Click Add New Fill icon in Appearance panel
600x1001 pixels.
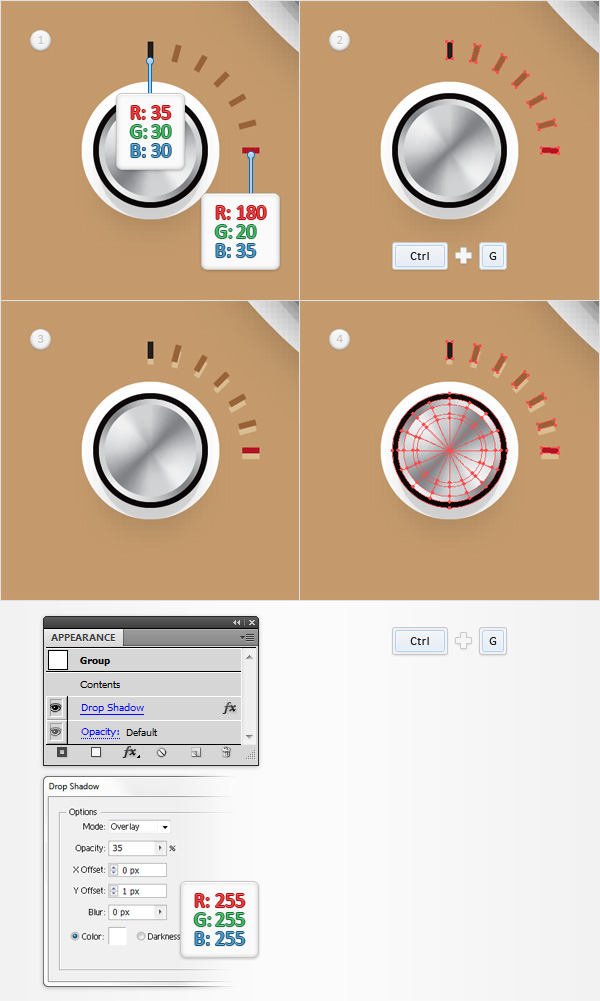[x=96, y=752]
